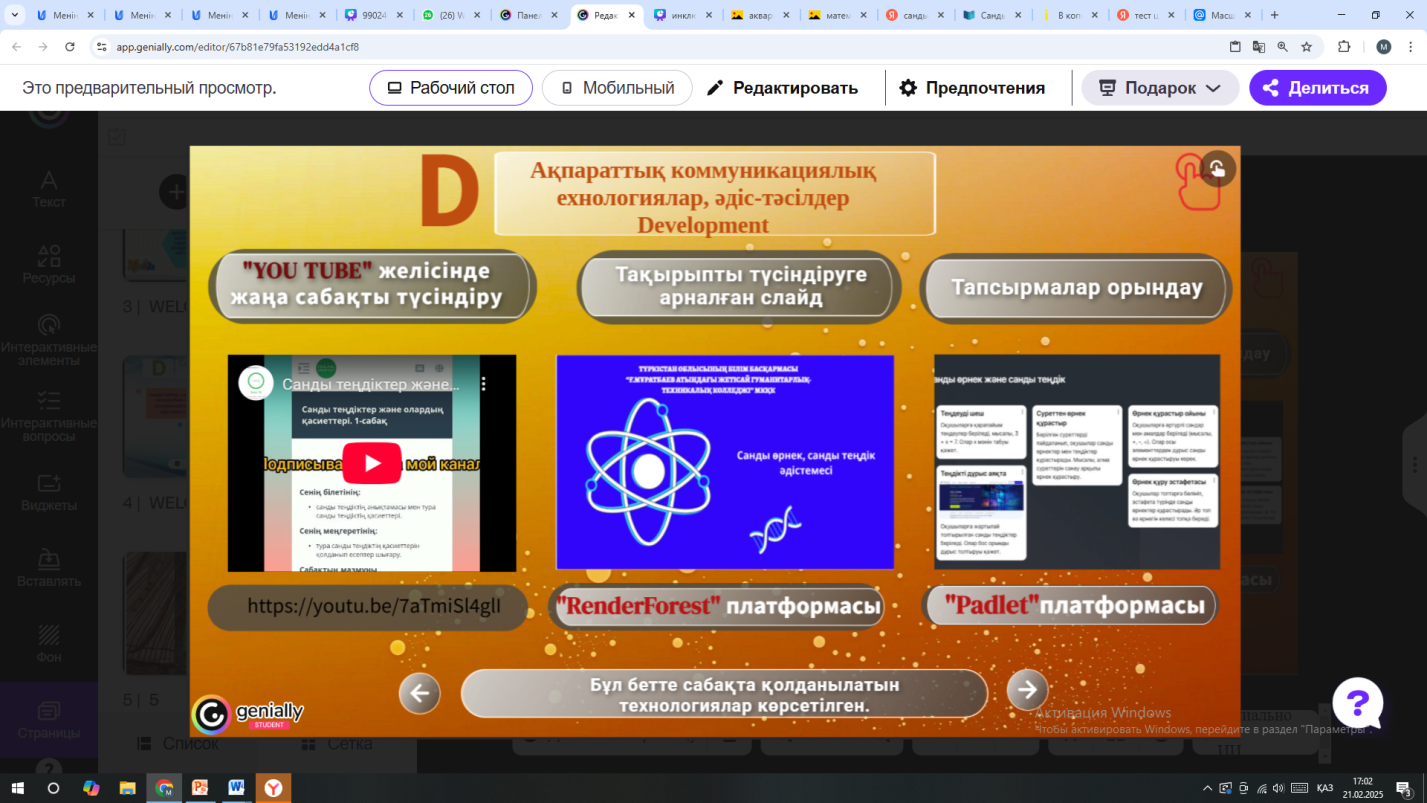The image size is (1427, 803).
Task: Click the Делиться share button
Action: point(1318,88)
